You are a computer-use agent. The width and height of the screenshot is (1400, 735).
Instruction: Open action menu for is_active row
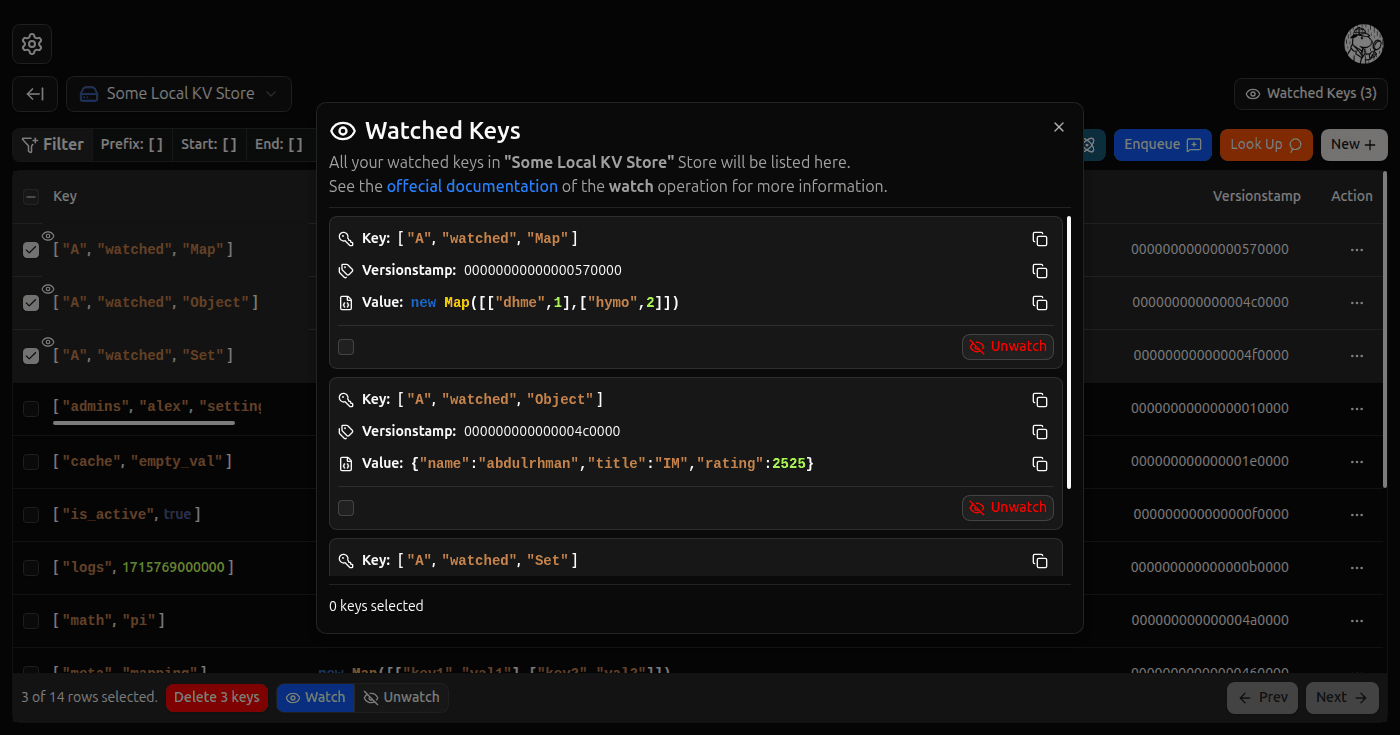tap(1357, 515)
